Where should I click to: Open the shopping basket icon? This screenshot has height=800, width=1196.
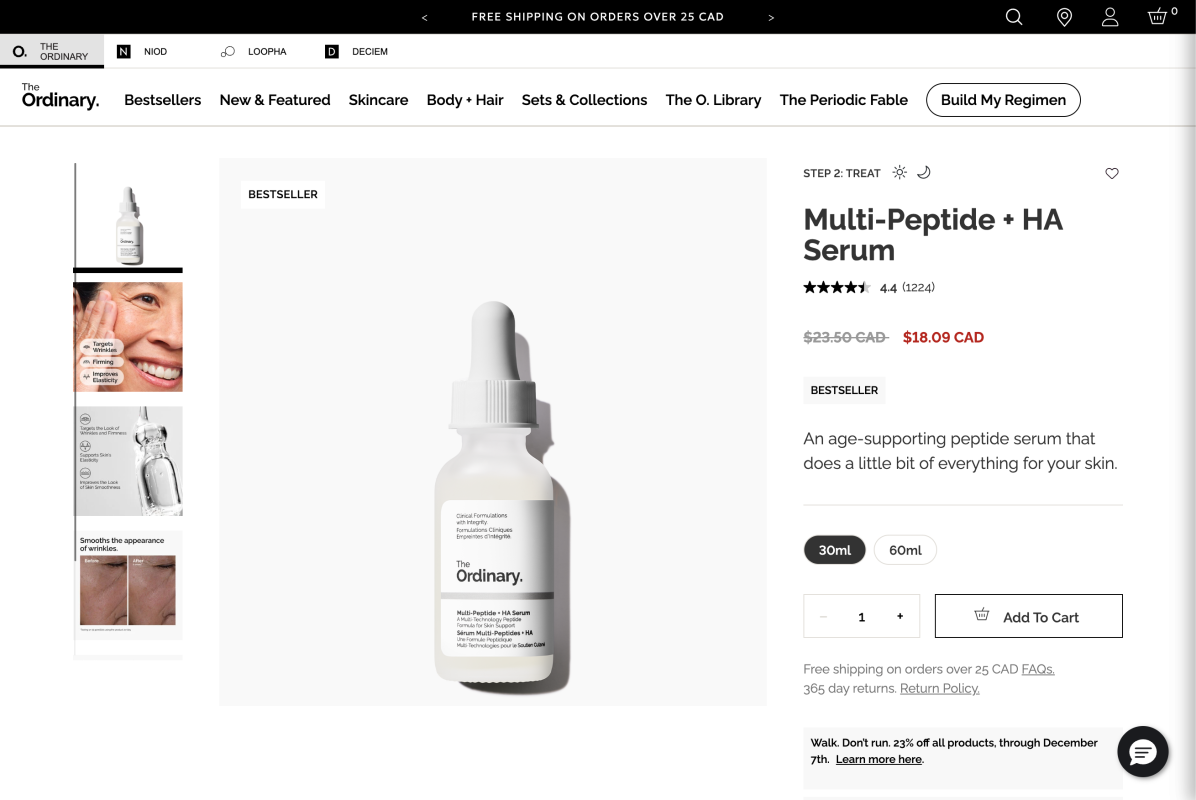click(1157, 17)
